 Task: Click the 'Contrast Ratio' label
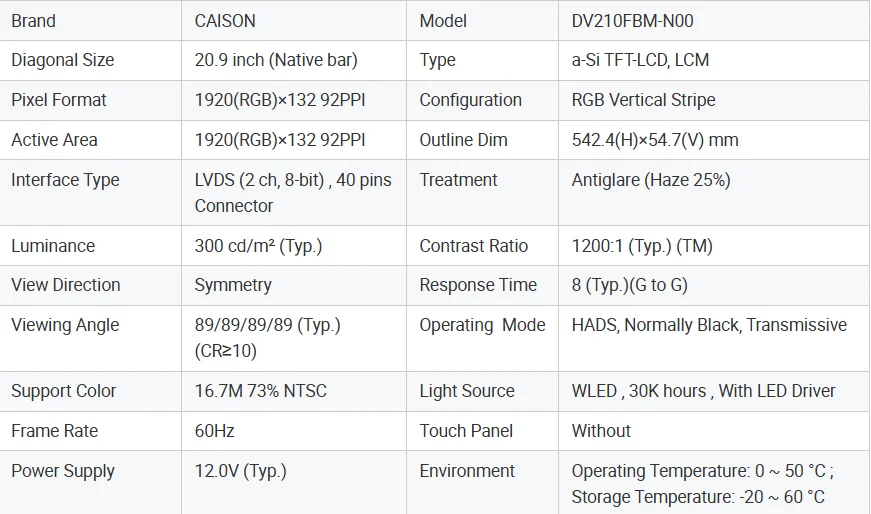pos(473,246)
